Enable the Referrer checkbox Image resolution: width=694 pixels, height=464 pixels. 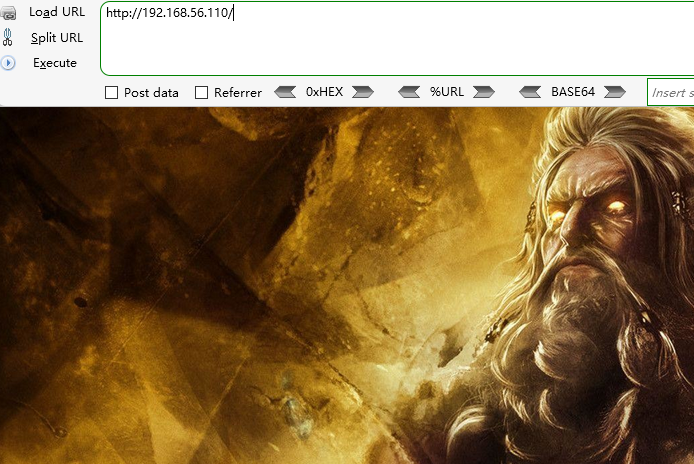coord(201,93)
